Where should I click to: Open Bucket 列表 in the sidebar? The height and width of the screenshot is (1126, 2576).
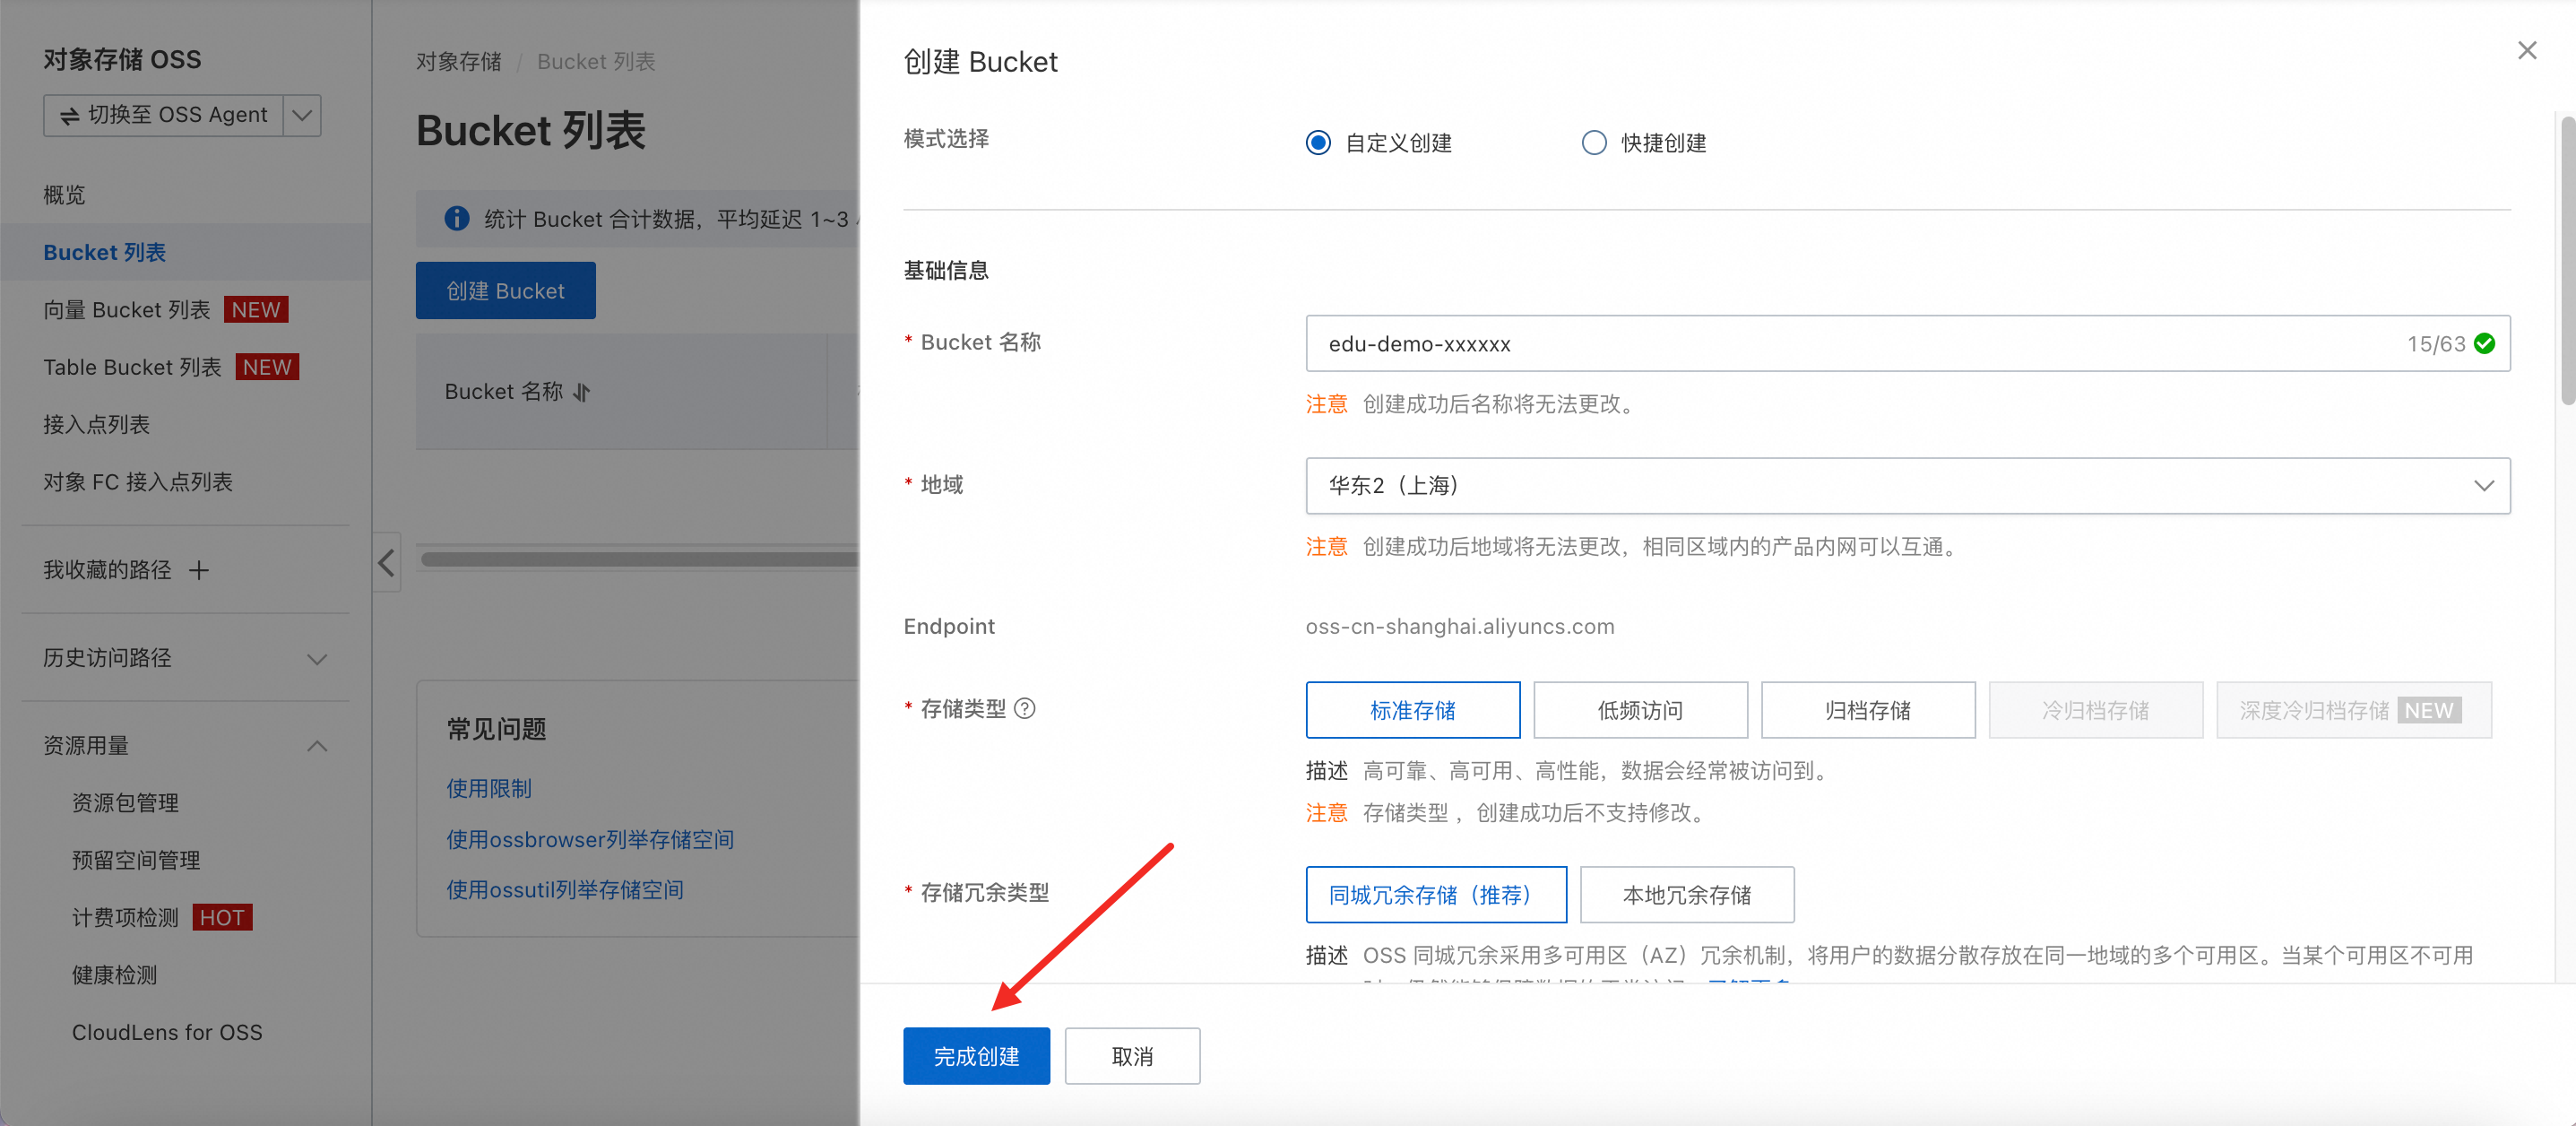point(104,252)
